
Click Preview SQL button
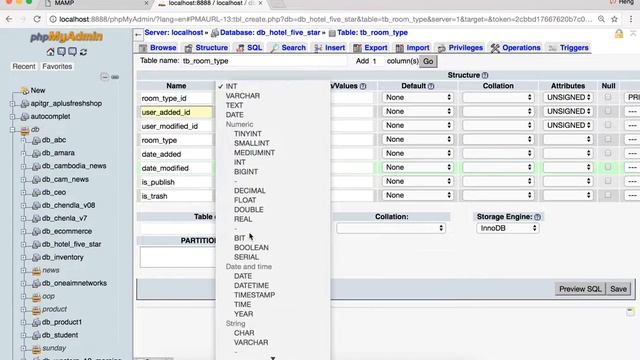click(580, 289)
